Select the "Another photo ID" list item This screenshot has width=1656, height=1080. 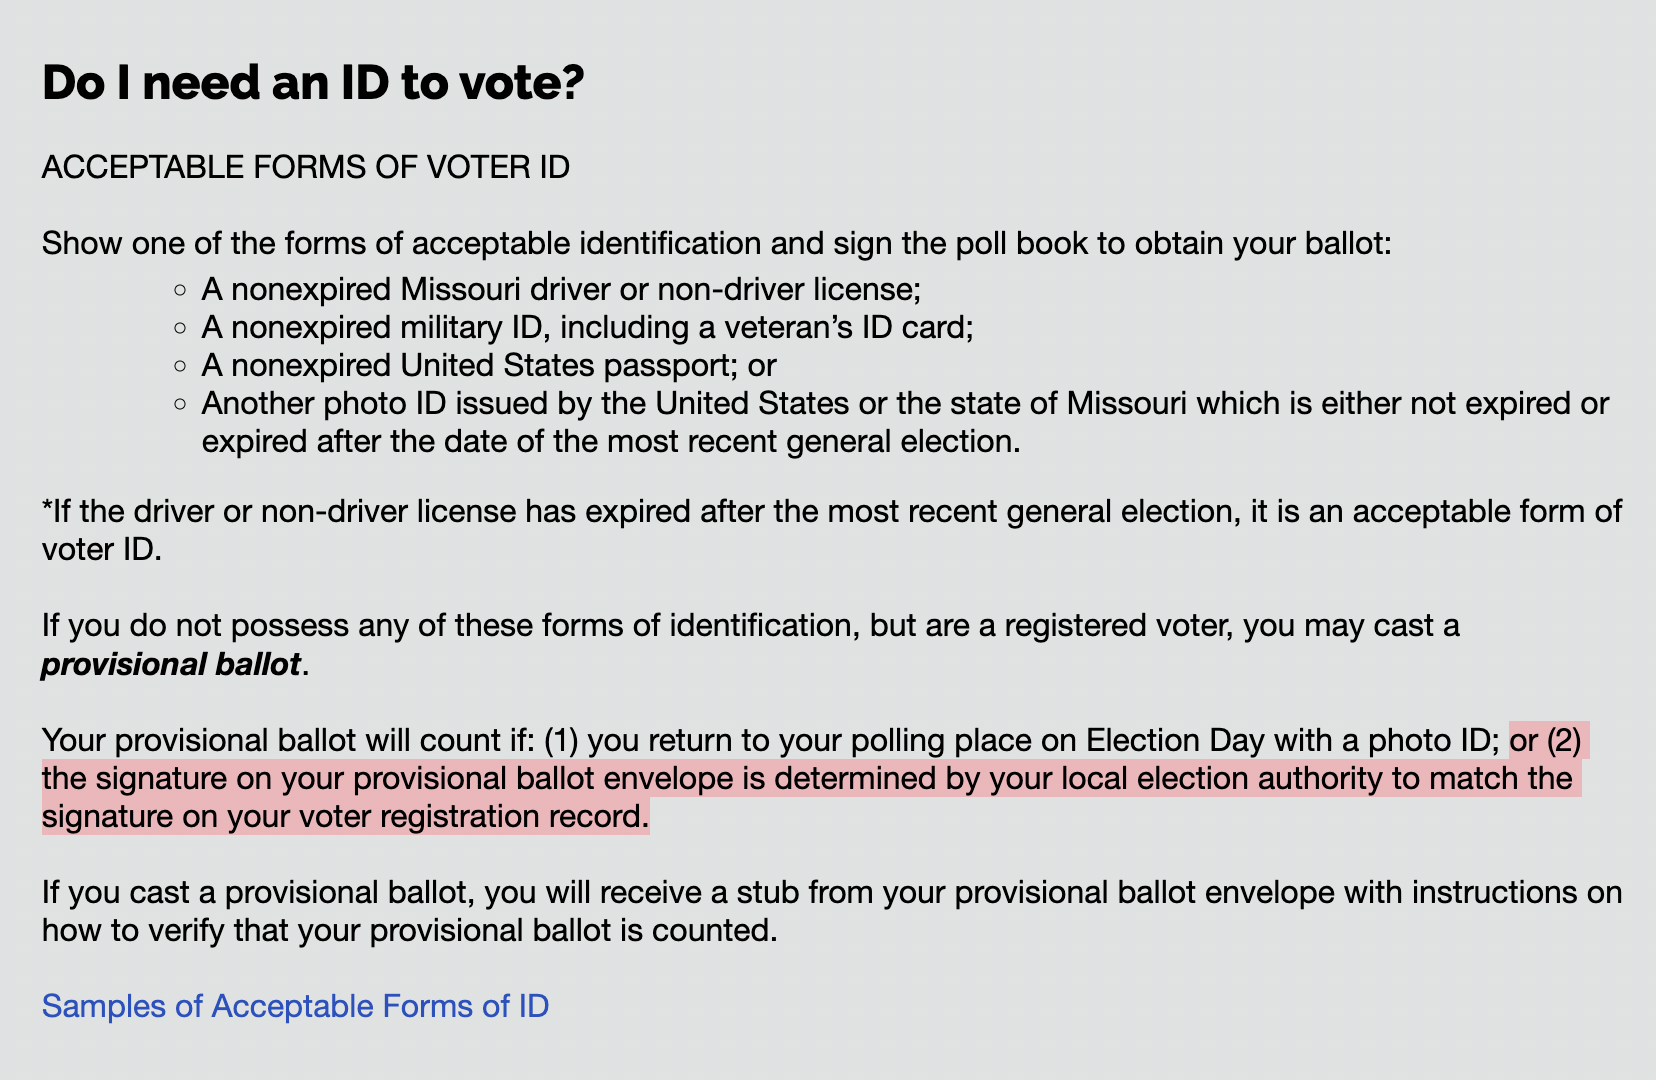click(904, 404)
